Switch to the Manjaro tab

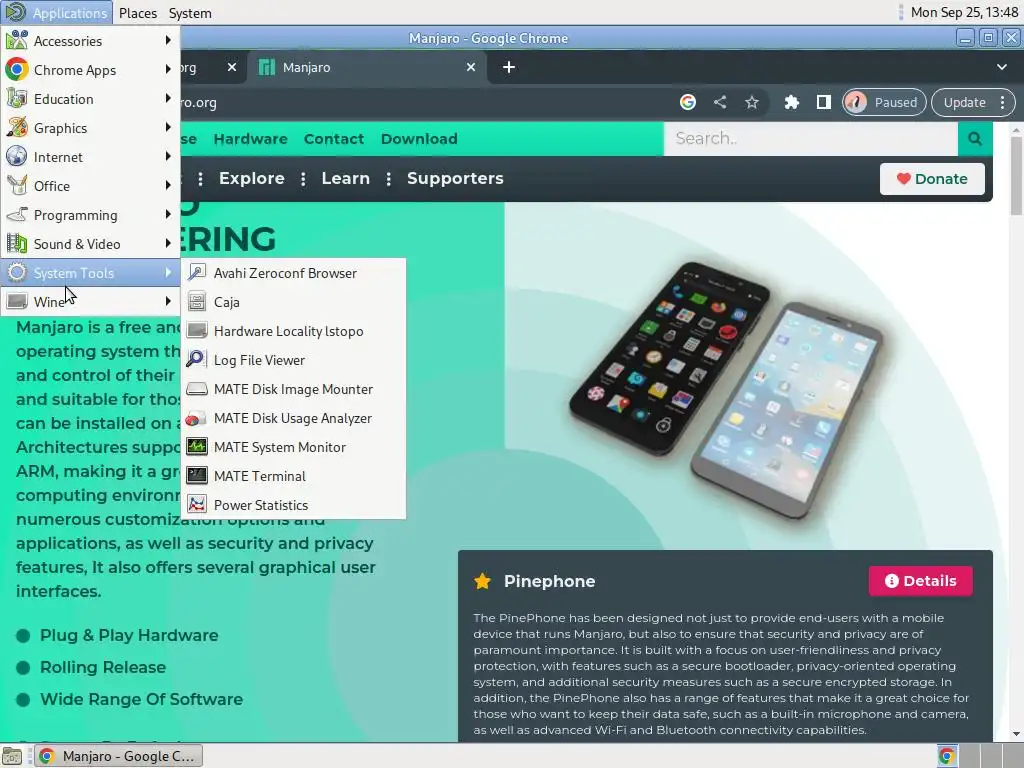point(366,67)
